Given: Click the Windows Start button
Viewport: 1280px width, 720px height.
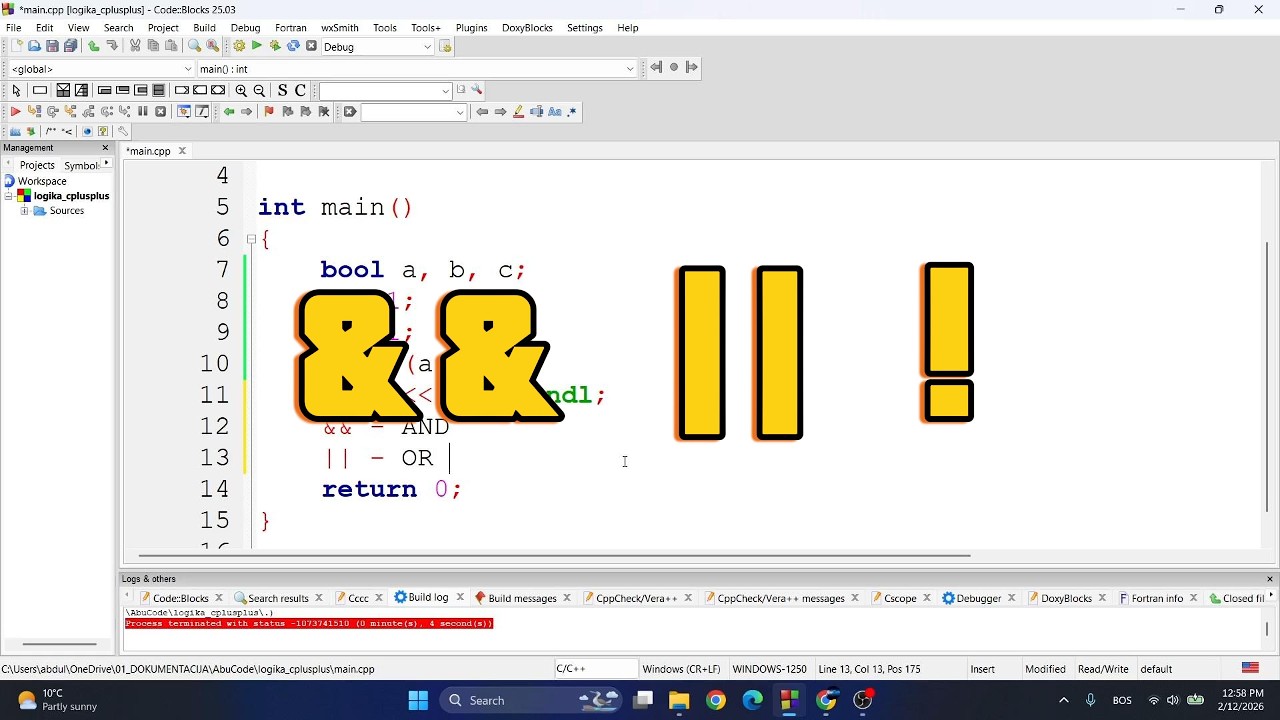Looking at the screenshot, I should click(x=418, y=700).
